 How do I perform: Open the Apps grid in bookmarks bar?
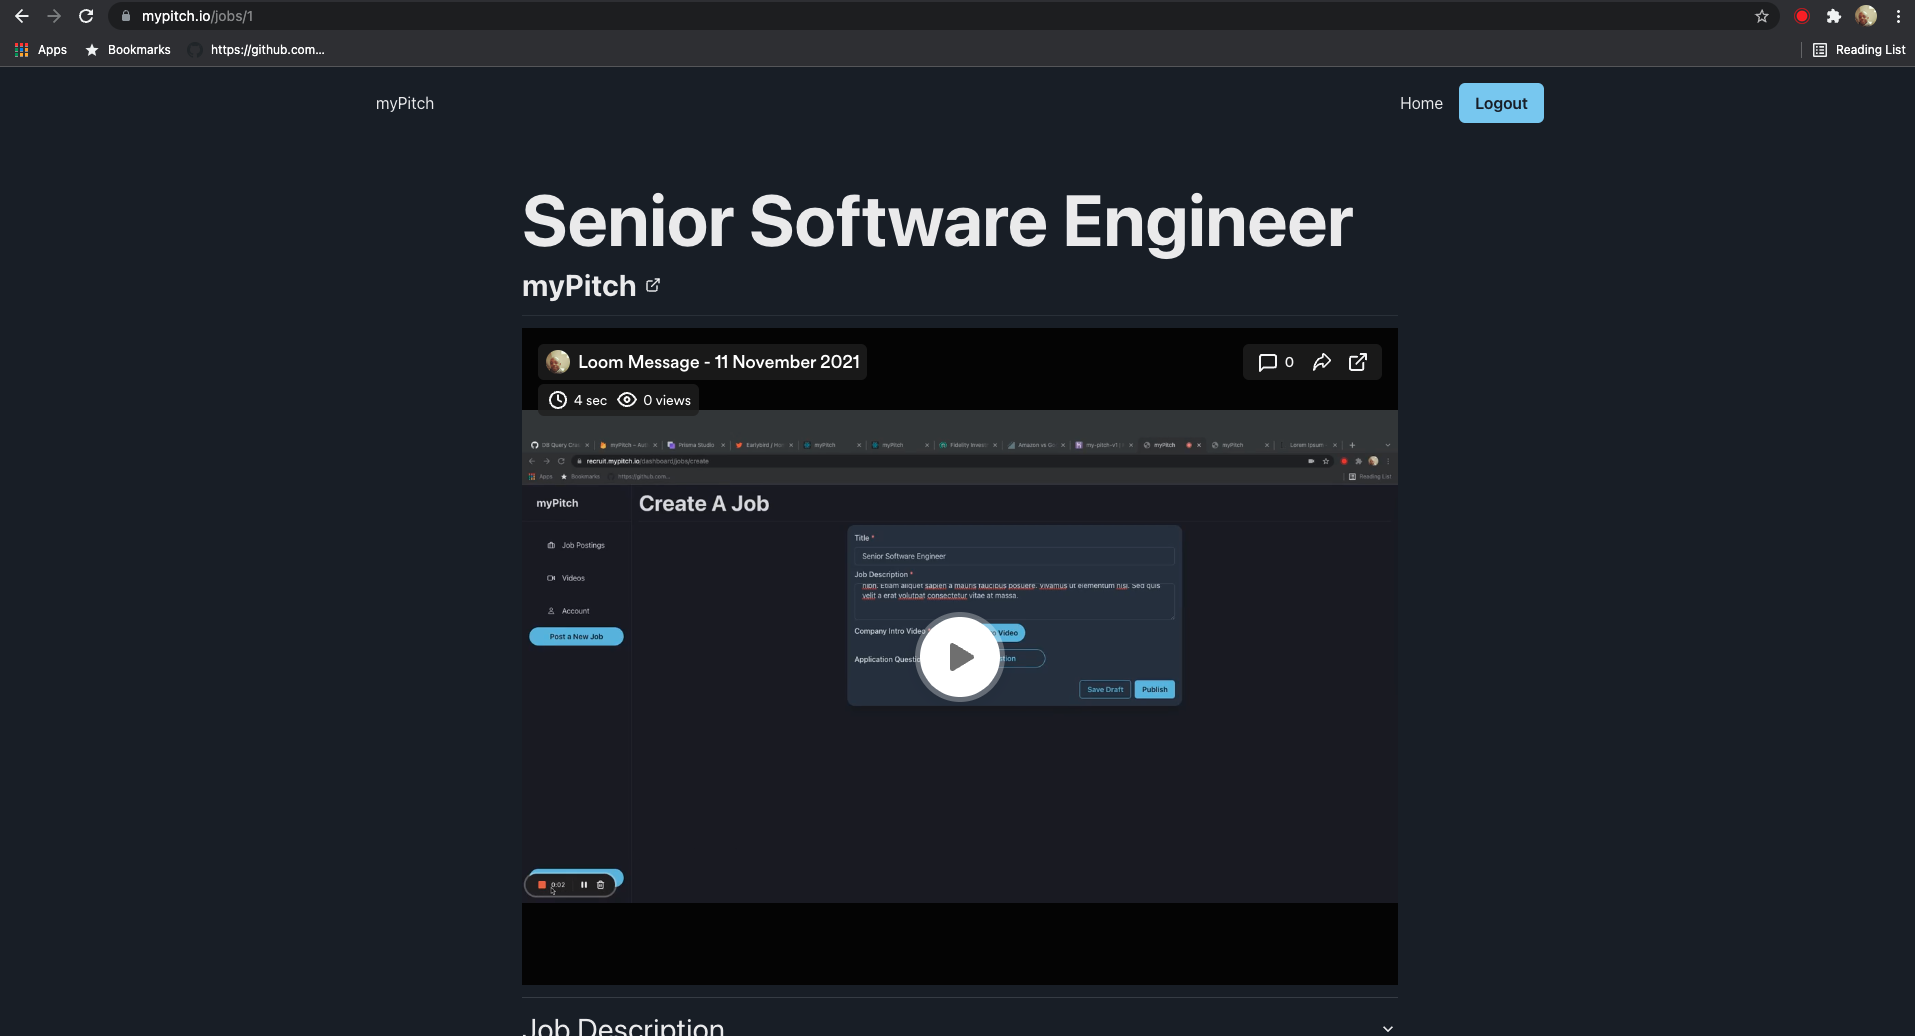[41, 50]
